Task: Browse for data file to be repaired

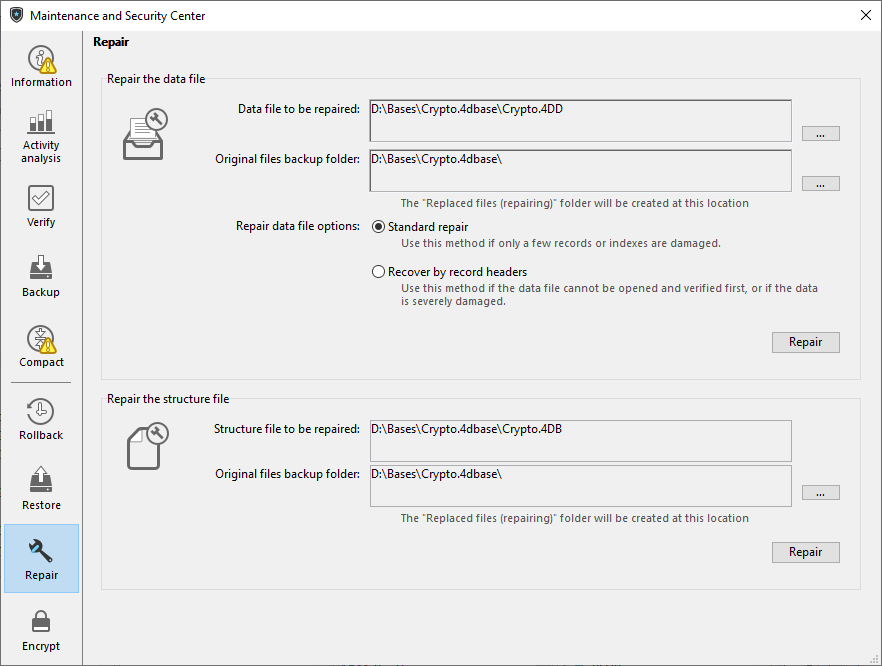Action: point(820,134)
